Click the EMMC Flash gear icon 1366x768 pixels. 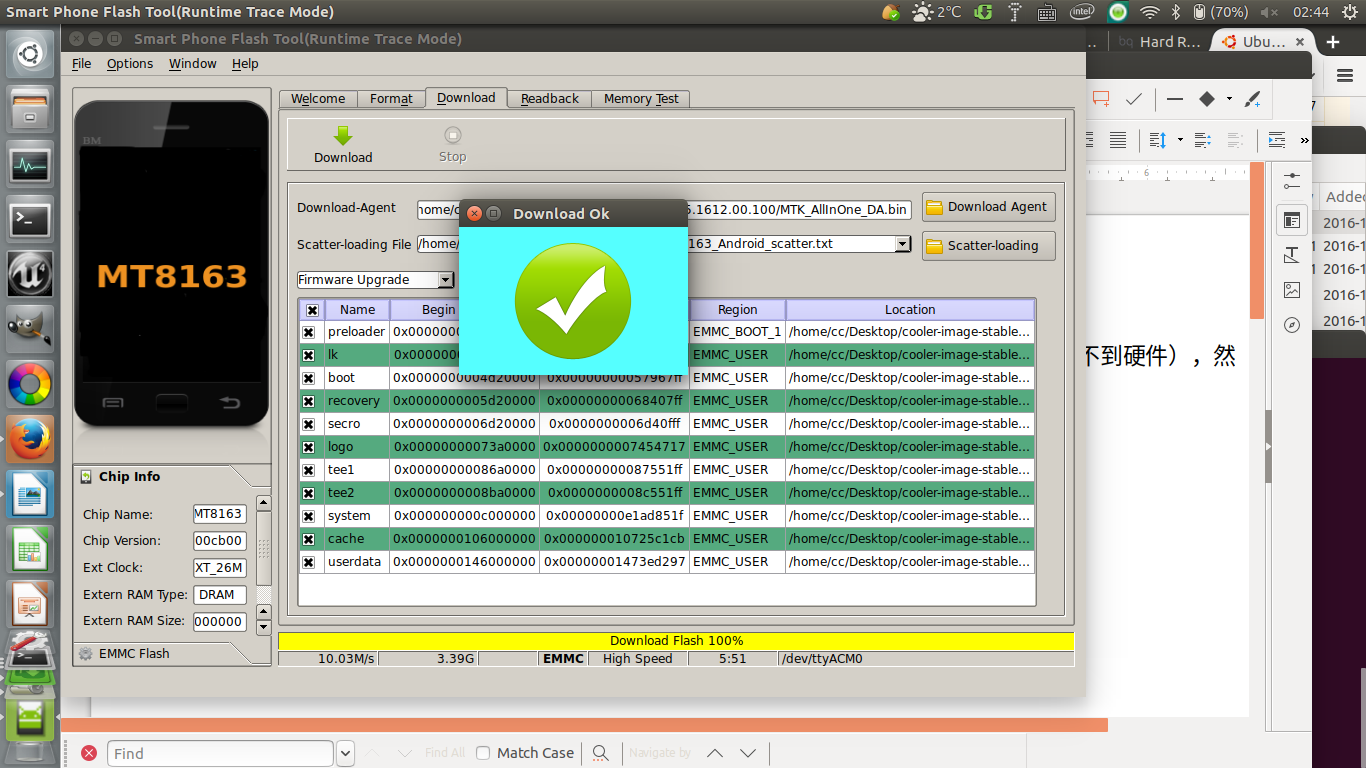86,654
